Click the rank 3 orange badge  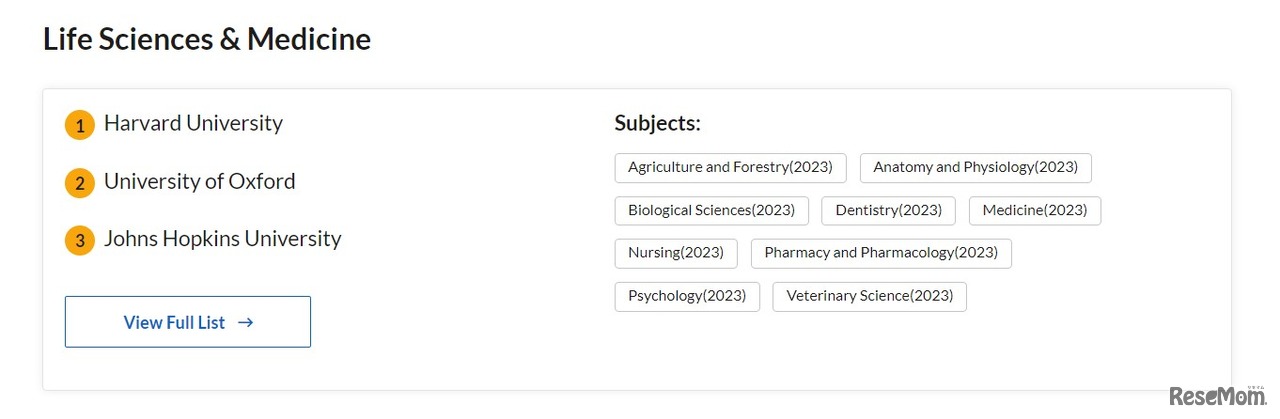click(x=79, y=241)
